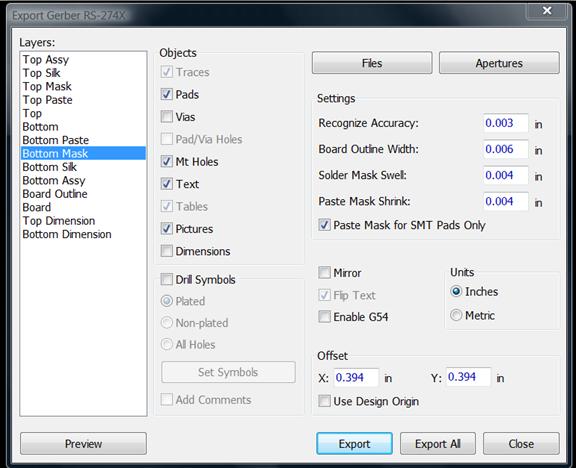
Task: Open the Files button
Action: point(372,63)
